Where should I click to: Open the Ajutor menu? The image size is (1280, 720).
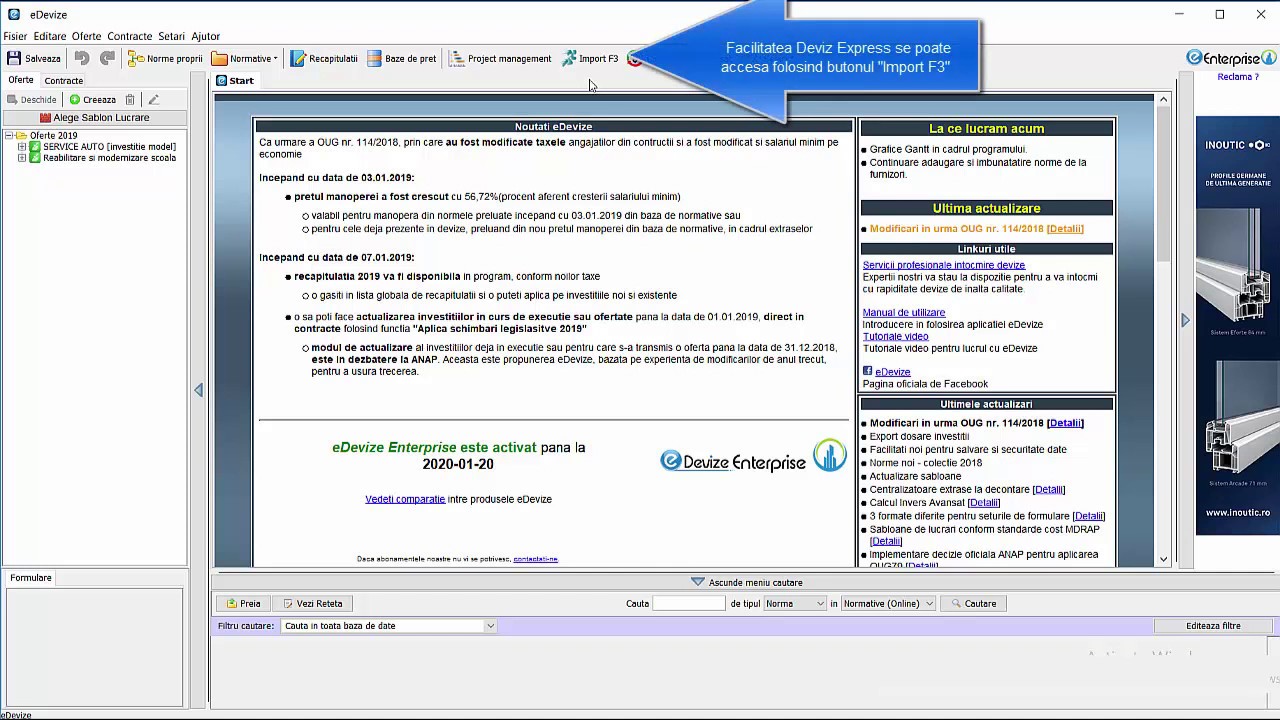tap(205, 36)
